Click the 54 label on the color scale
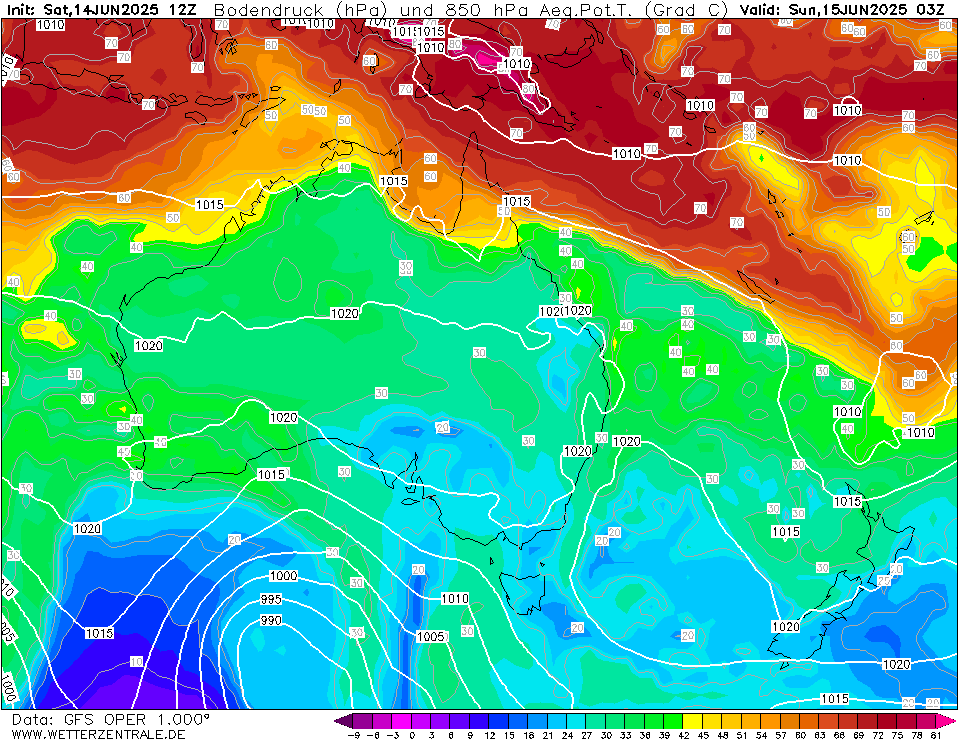 (x=761, y=735)
